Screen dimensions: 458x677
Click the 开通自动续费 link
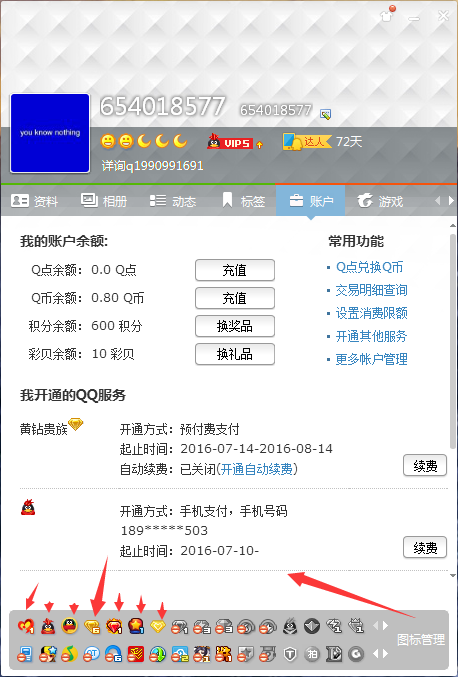pos(256,469)
